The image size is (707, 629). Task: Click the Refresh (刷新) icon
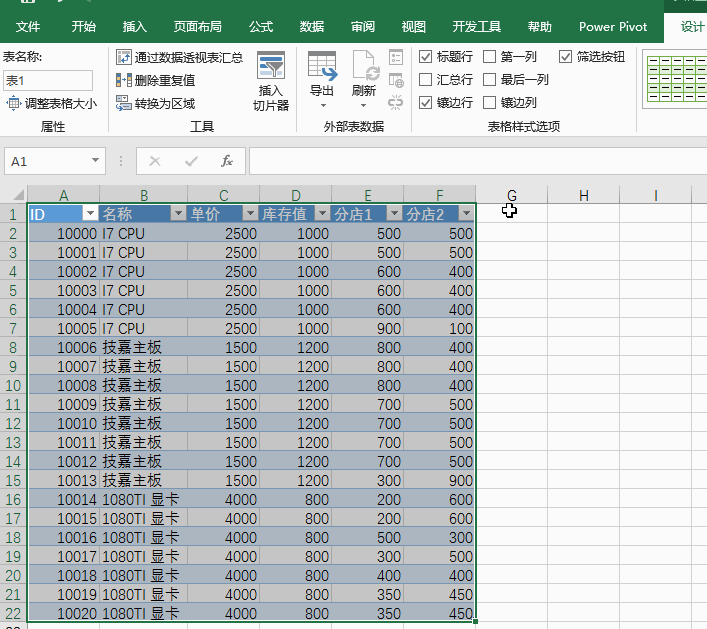point(364,66)
